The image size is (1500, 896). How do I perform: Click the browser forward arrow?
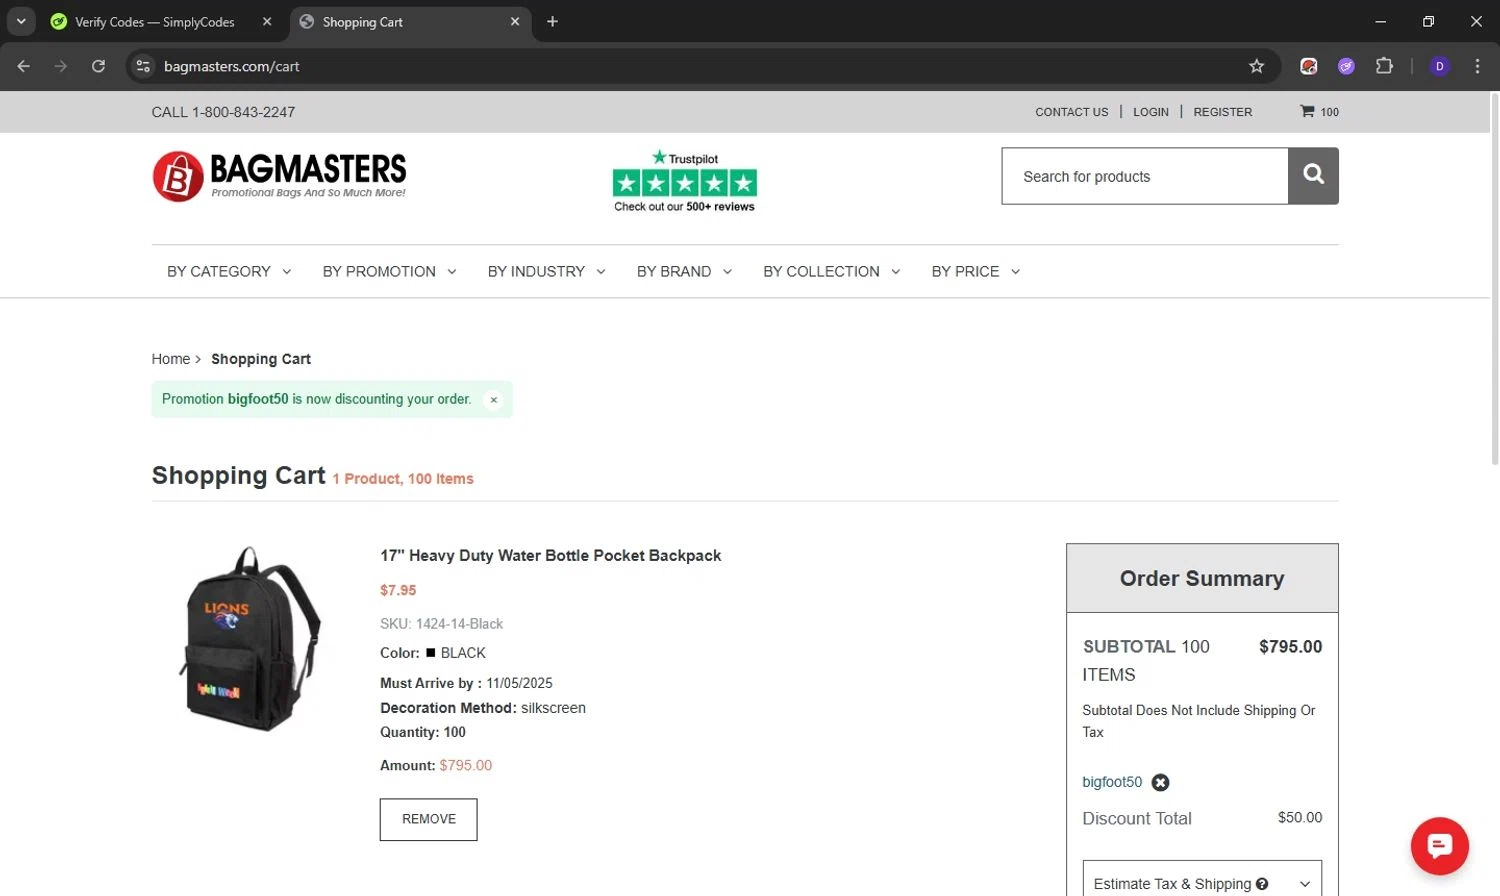click(x=61, y=66)
